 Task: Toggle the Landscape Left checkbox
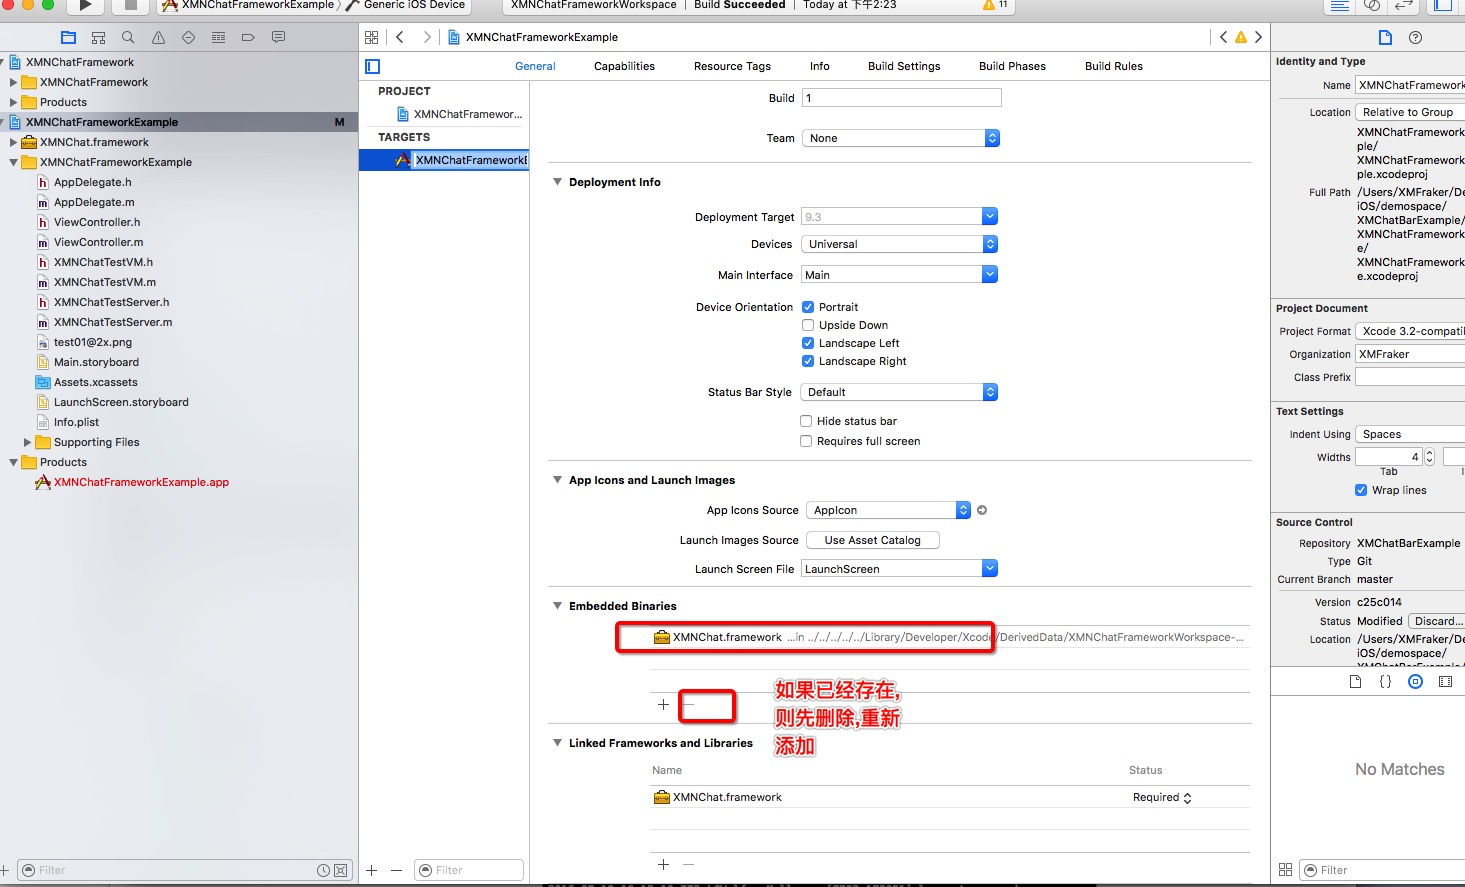808,343
